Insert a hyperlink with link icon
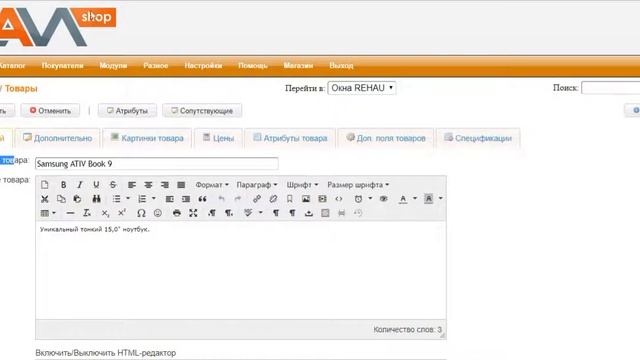The width and height of the screenshot is (640, 360). tap(257, 199)
